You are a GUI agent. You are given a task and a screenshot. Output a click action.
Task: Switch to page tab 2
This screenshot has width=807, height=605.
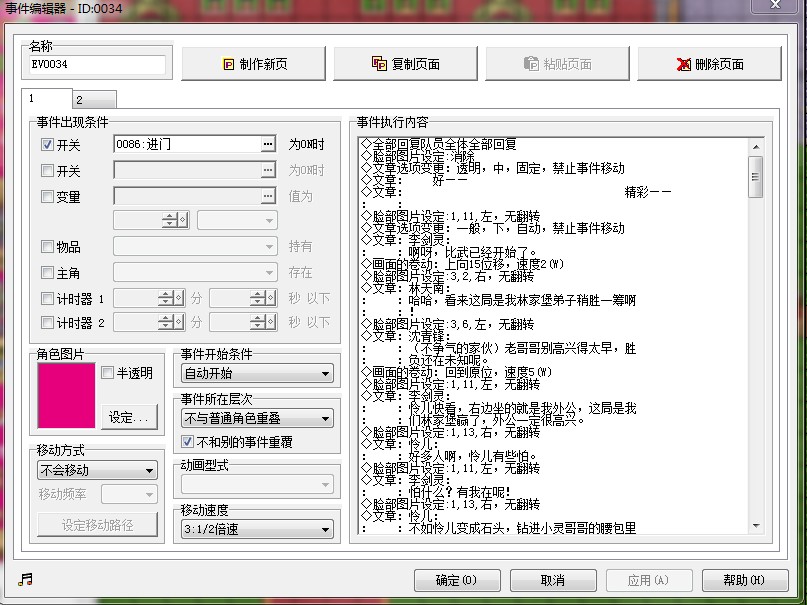[94, 99]
